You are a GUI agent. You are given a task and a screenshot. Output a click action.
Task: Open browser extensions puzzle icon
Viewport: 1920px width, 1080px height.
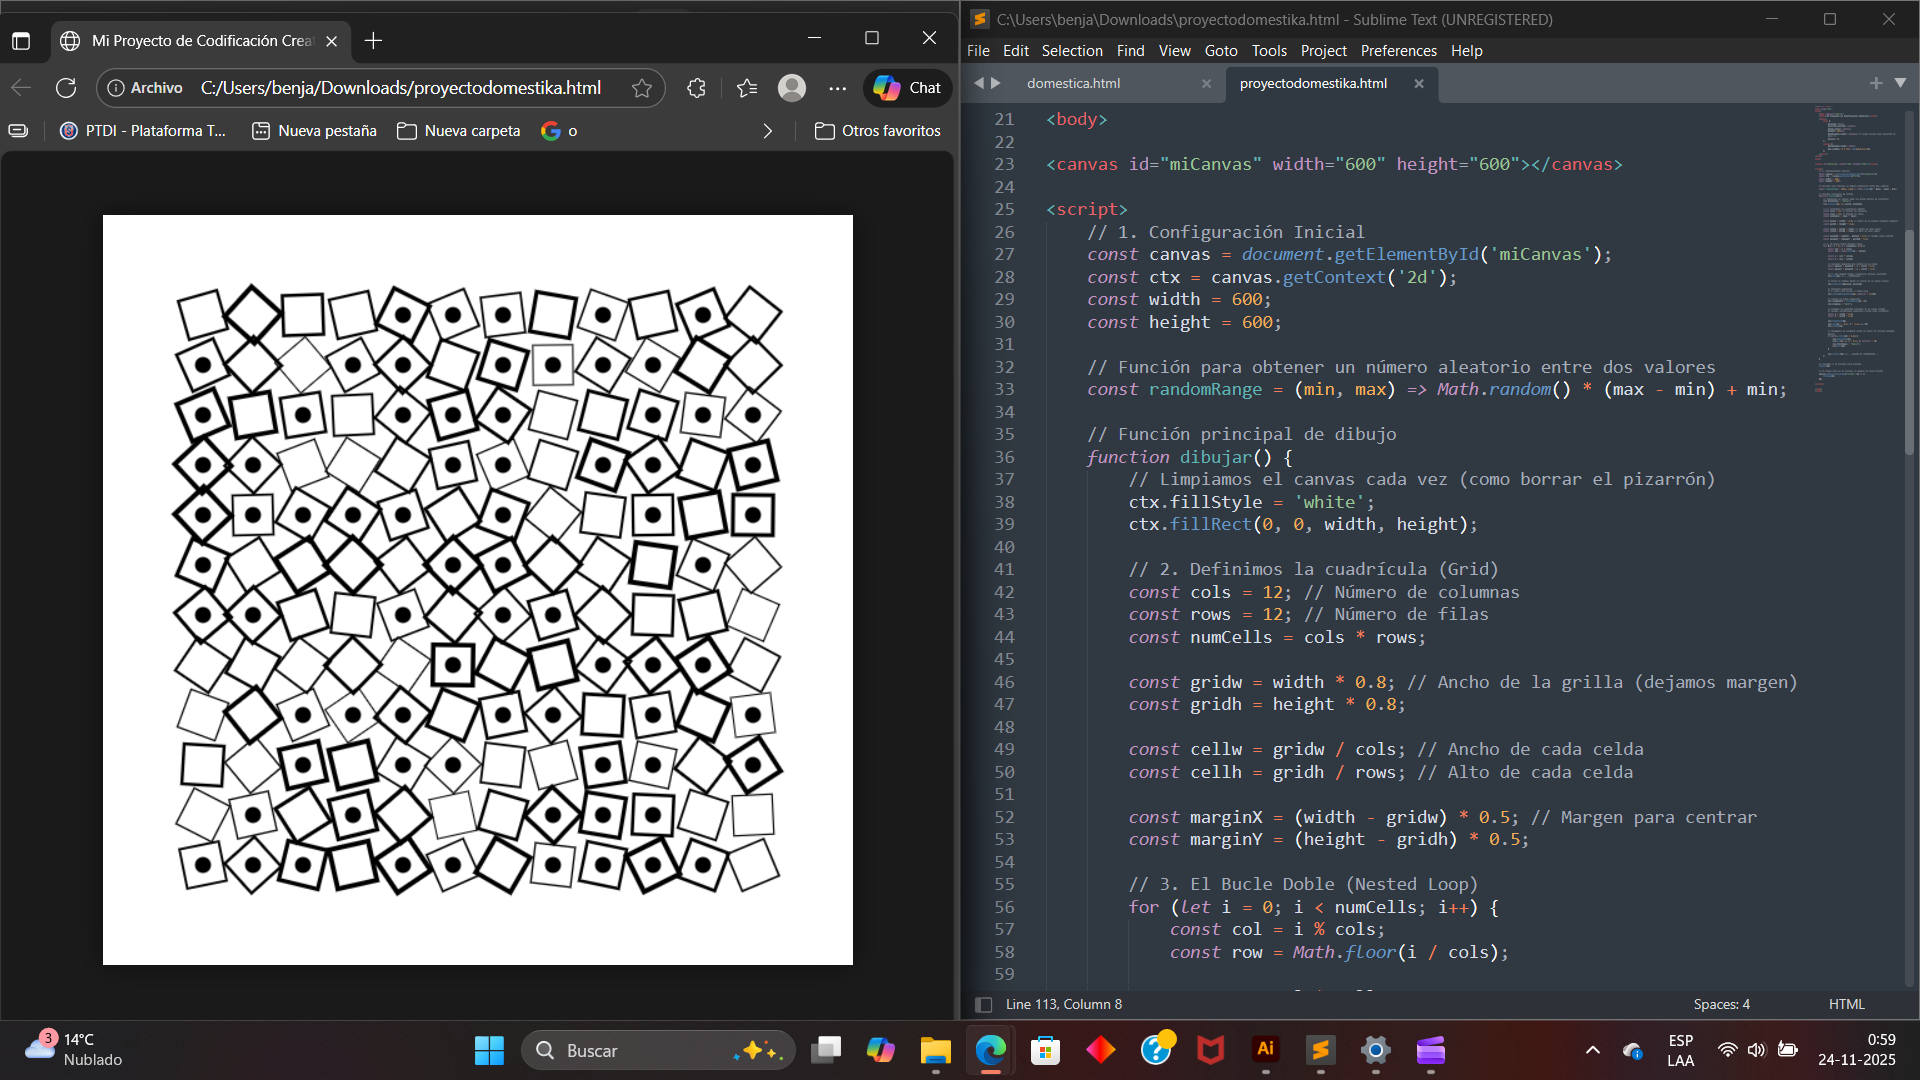point(697,88)
